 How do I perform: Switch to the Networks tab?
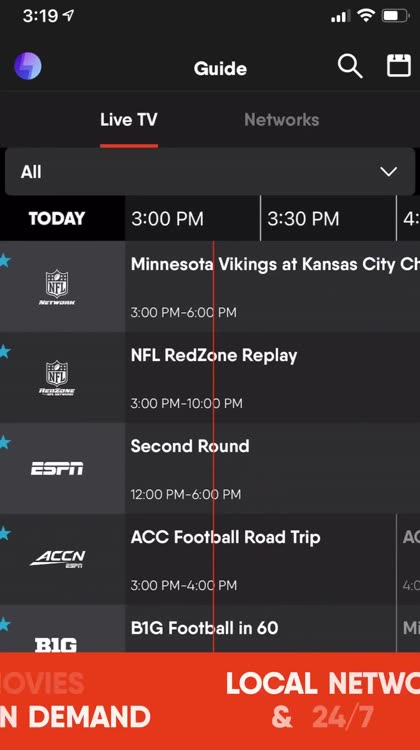(281, 120)
